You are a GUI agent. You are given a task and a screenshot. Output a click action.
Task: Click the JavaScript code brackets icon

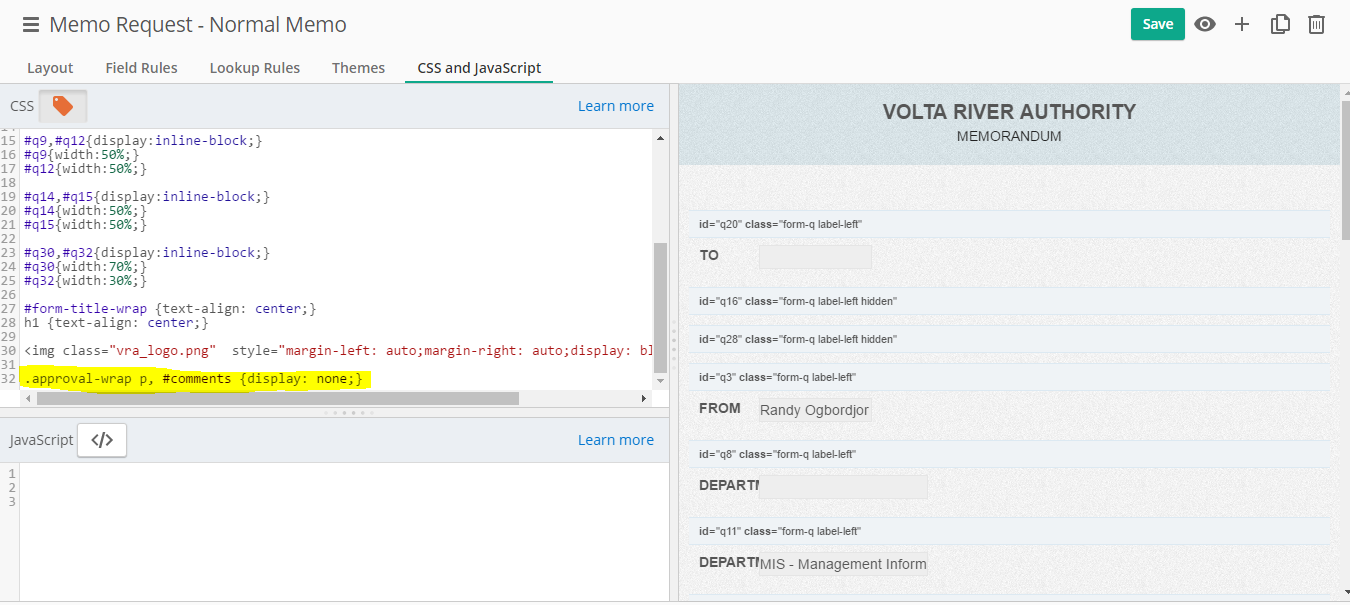(102, 440)
